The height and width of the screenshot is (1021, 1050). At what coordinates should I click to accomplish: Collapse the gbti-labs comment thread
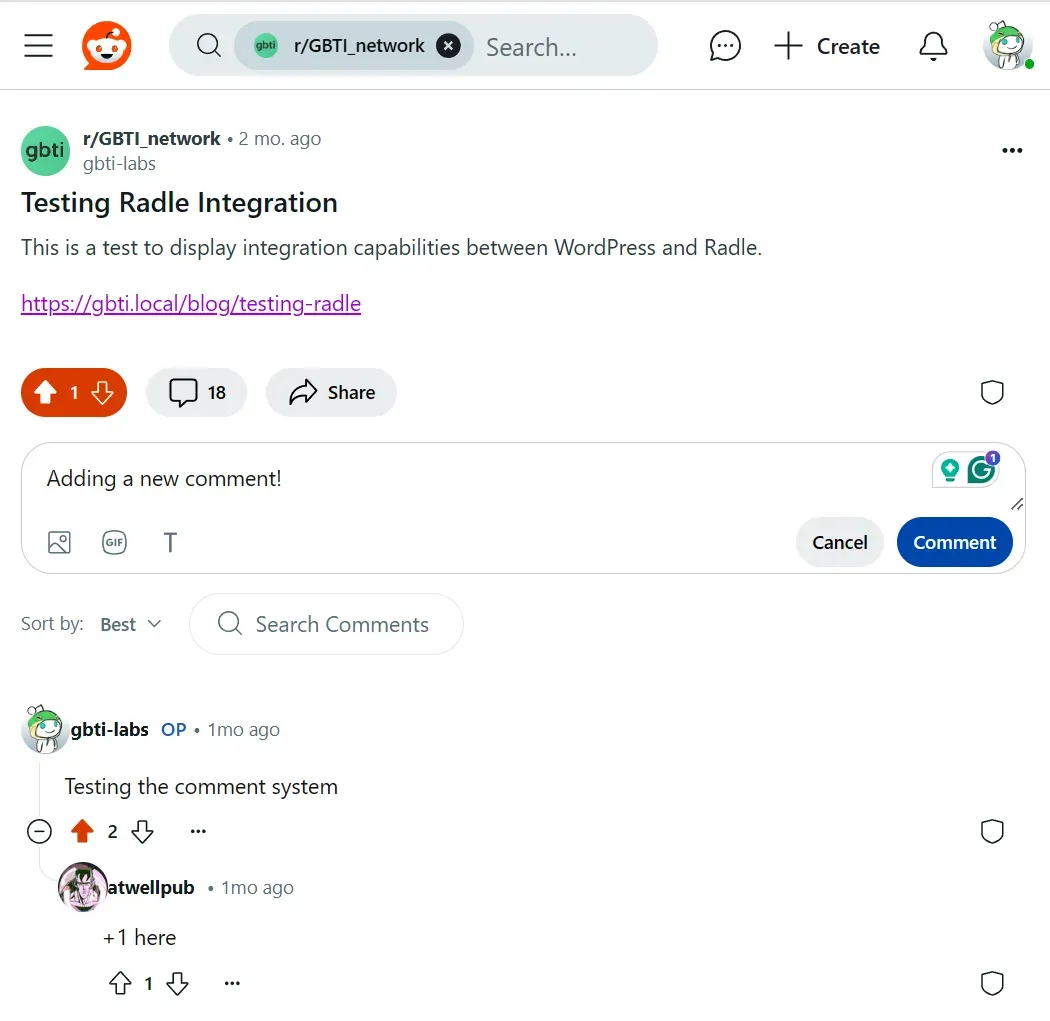click(x=40, y=832)
